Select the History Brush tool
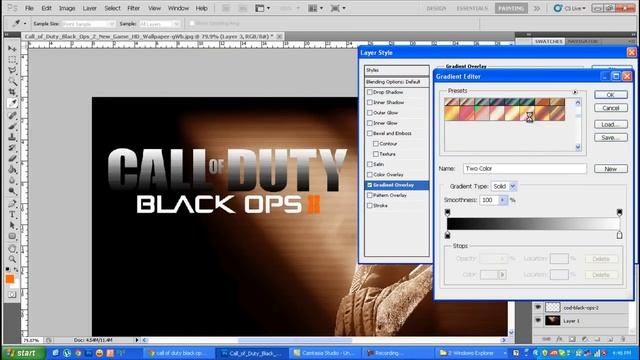 (12, 148)
